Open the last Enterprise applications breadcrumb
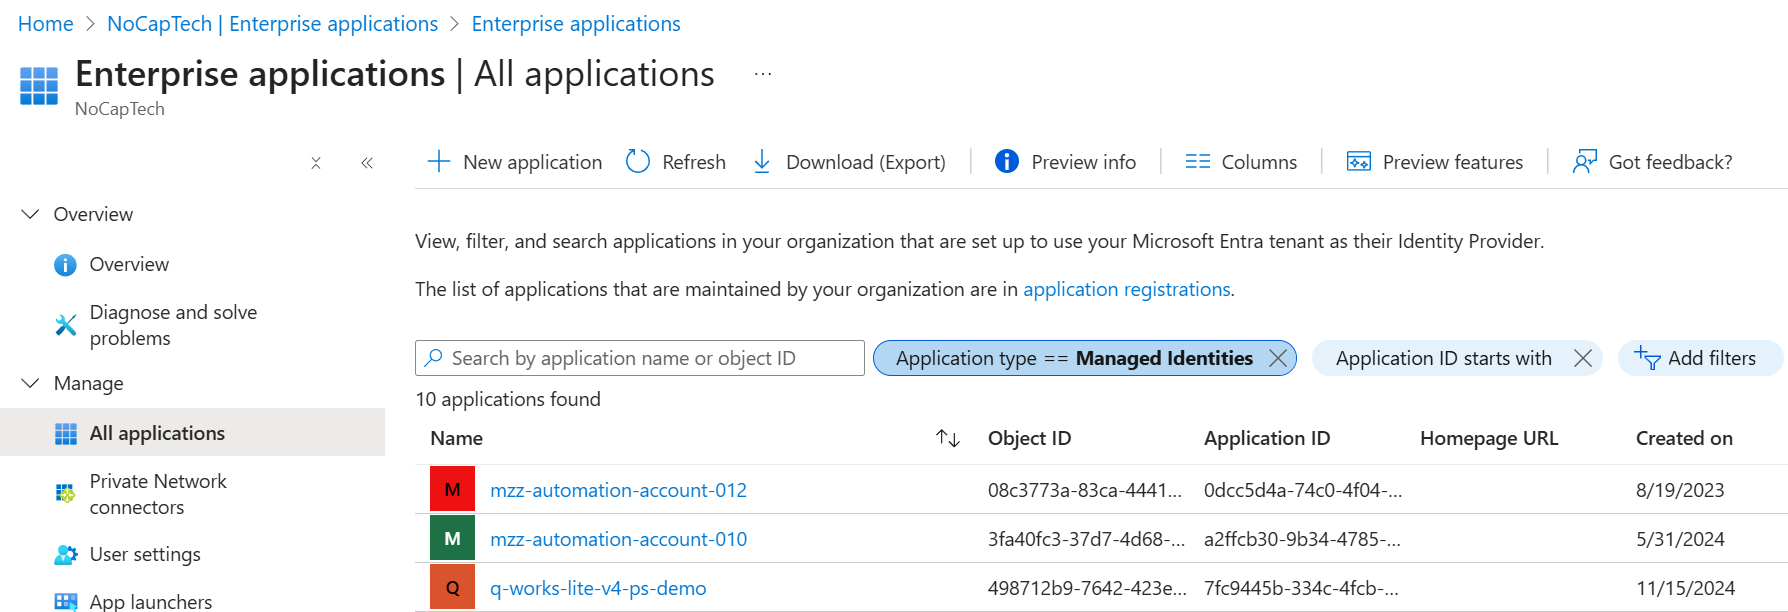Image resolution: width=1788 pixels, height=612 pixels. coord(576,24)
